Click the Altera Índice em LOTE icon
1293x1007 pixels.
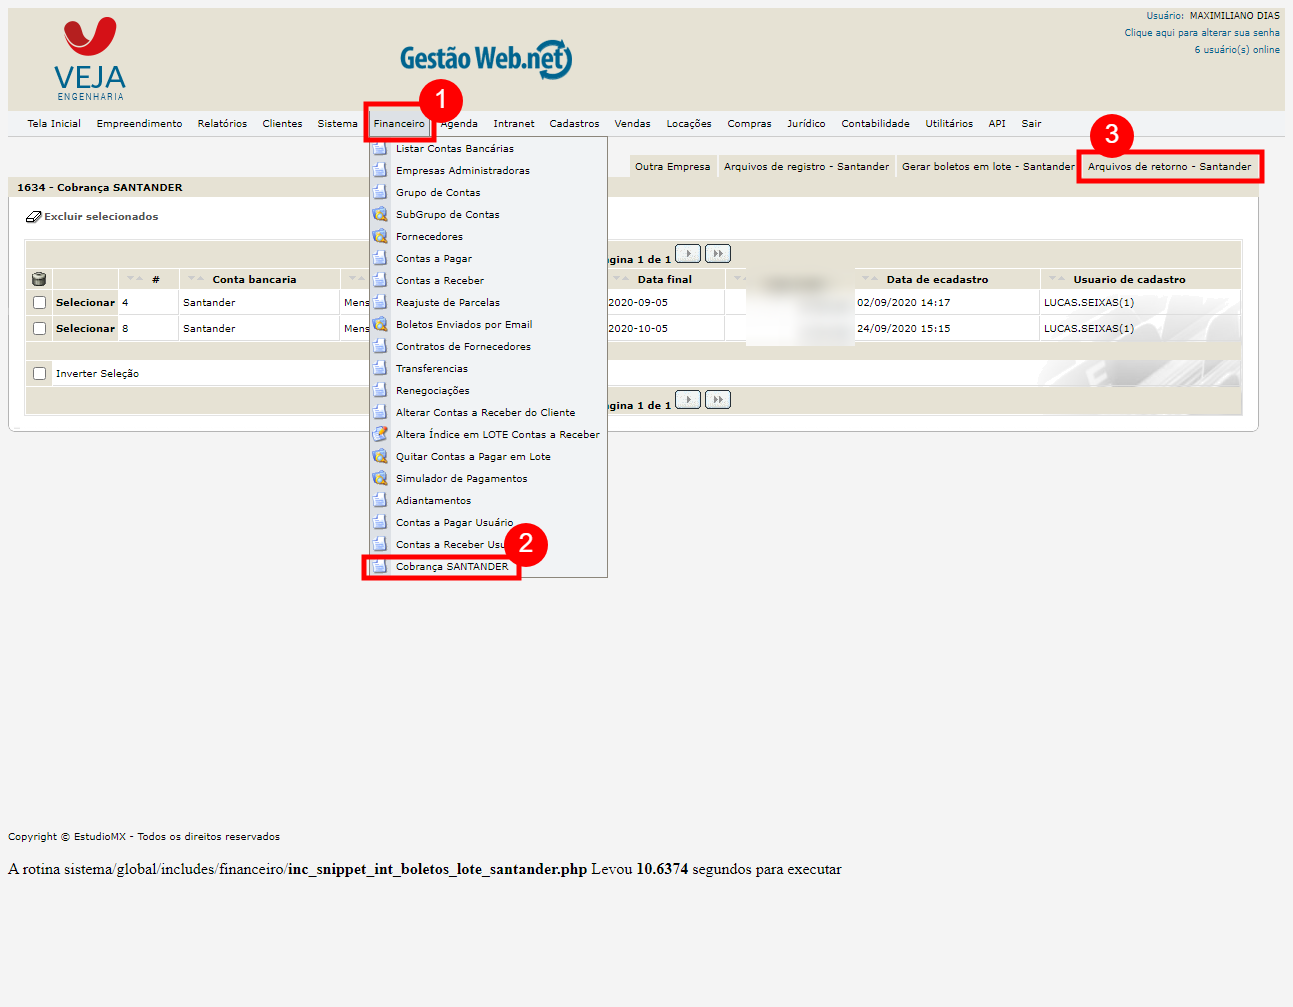[x=380, y=434]
